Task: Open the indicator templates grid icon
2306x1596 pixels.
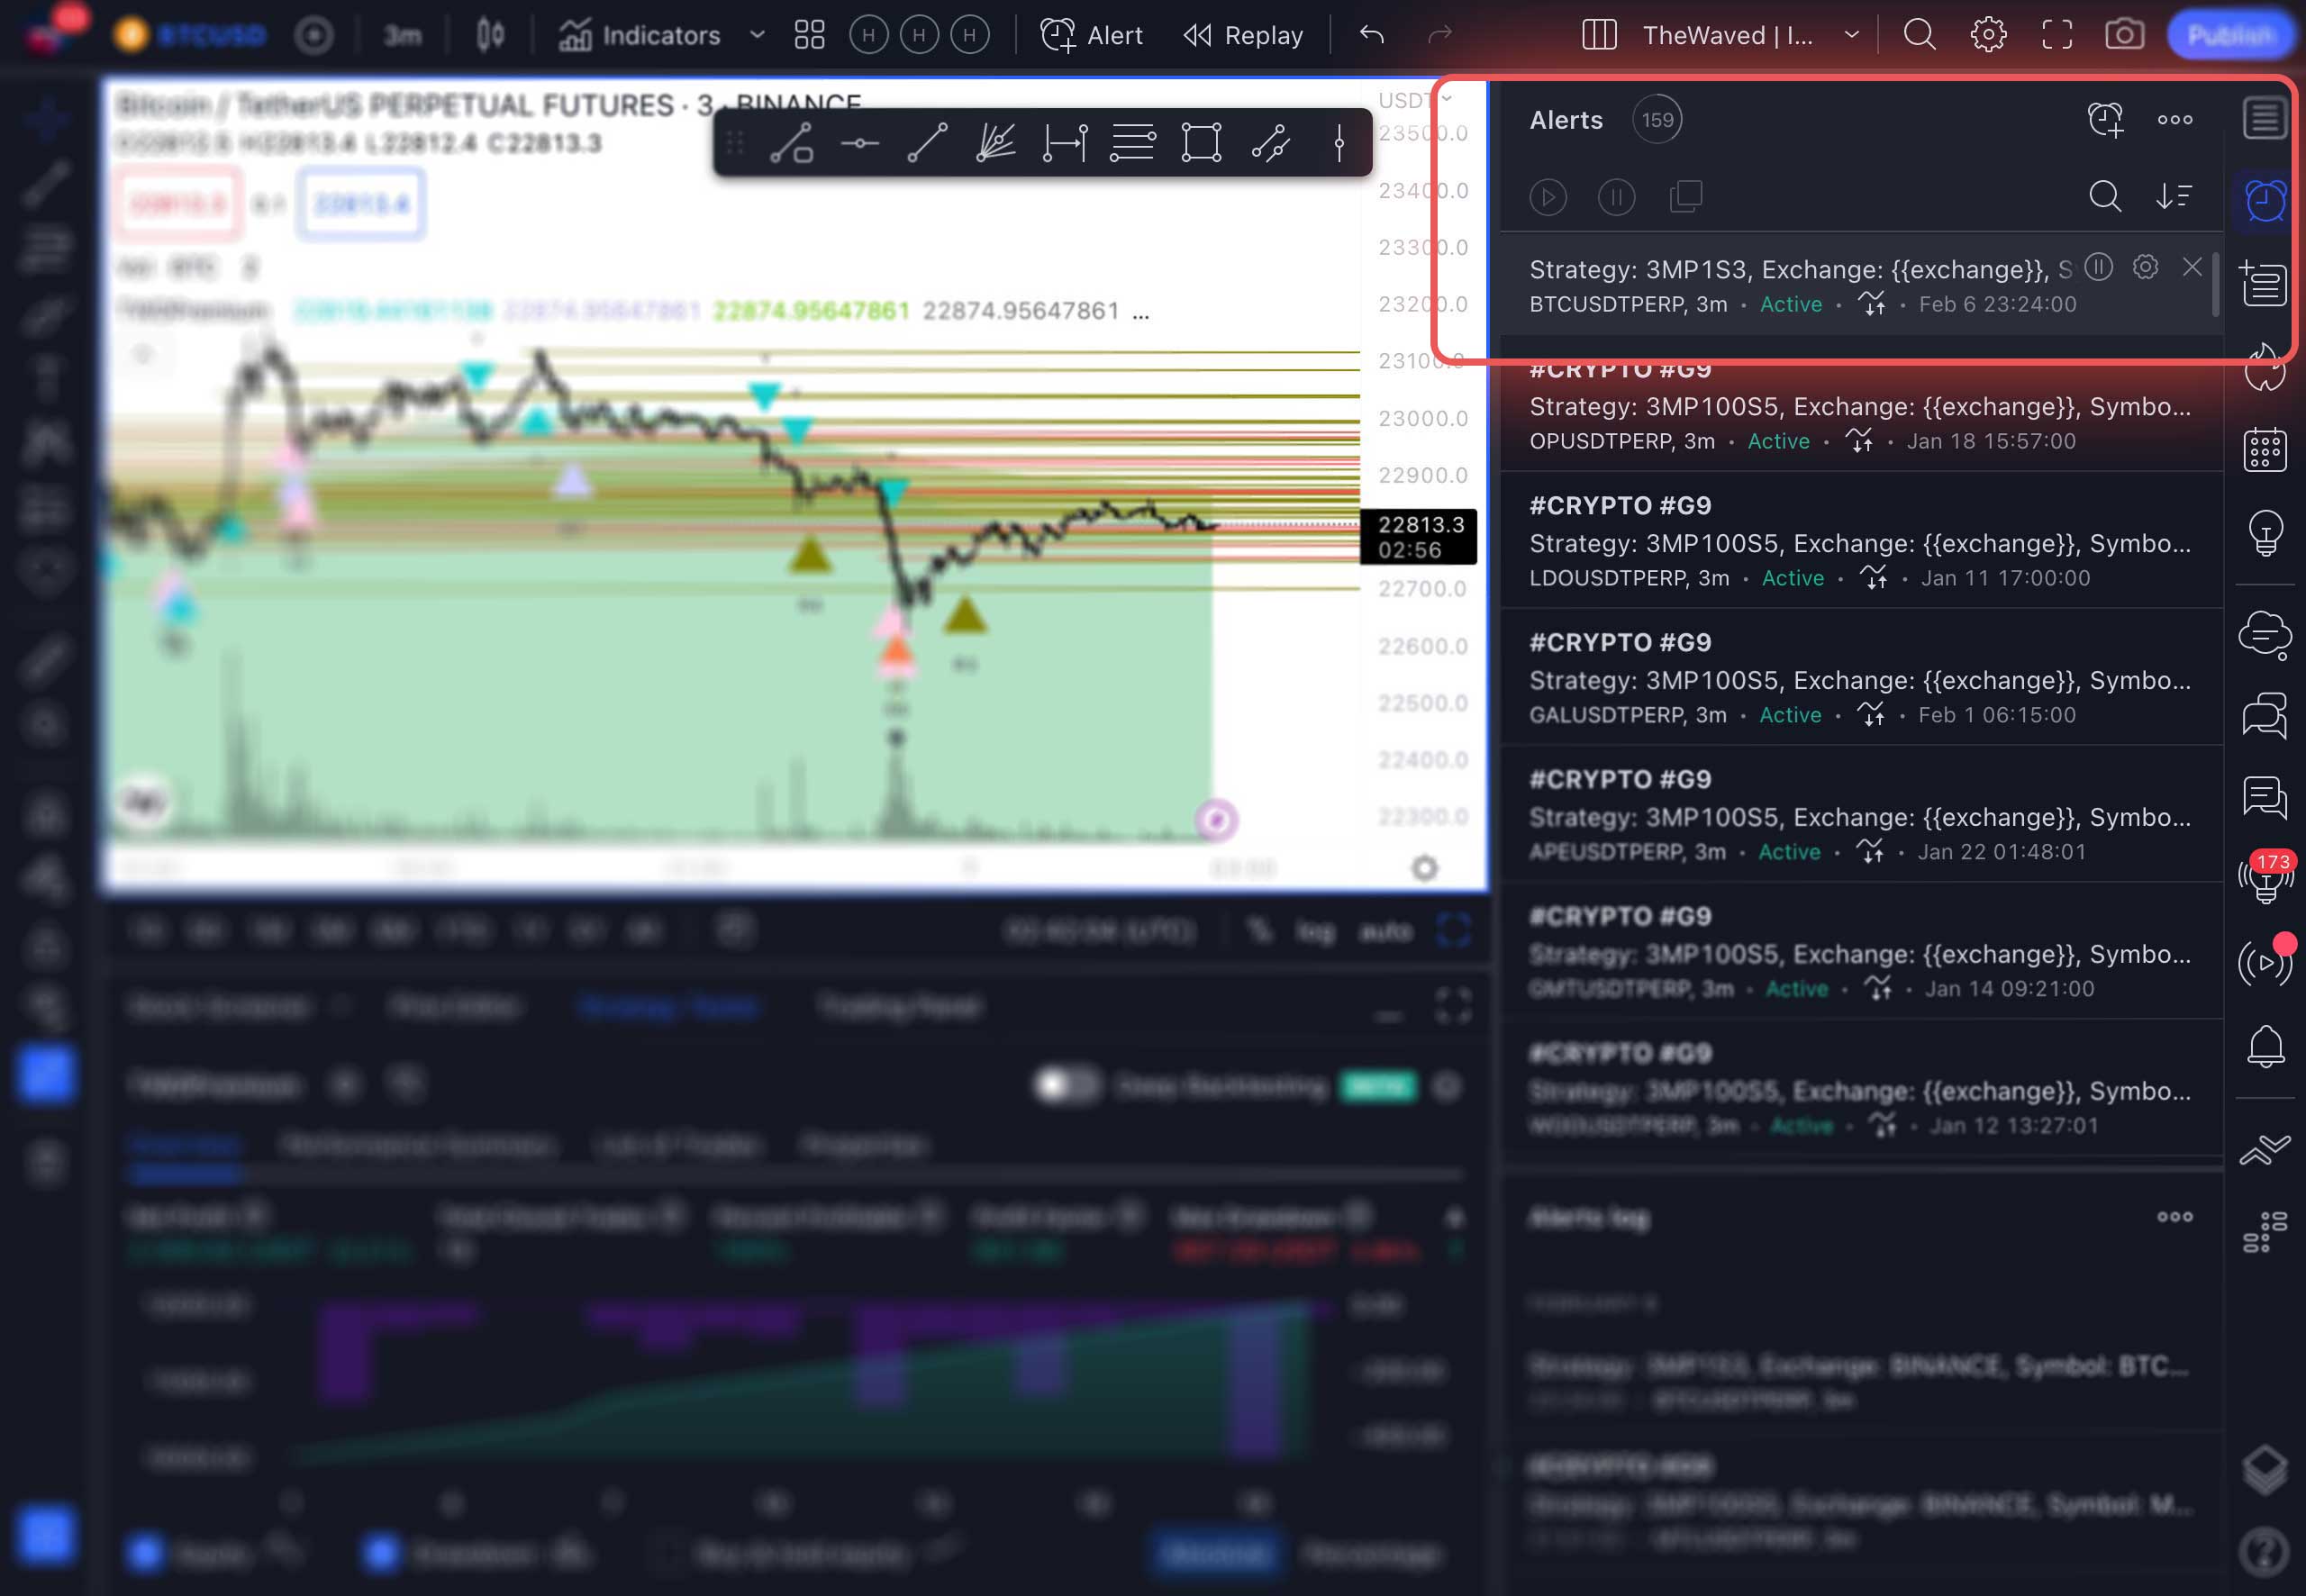Action: tap(809, 36)
